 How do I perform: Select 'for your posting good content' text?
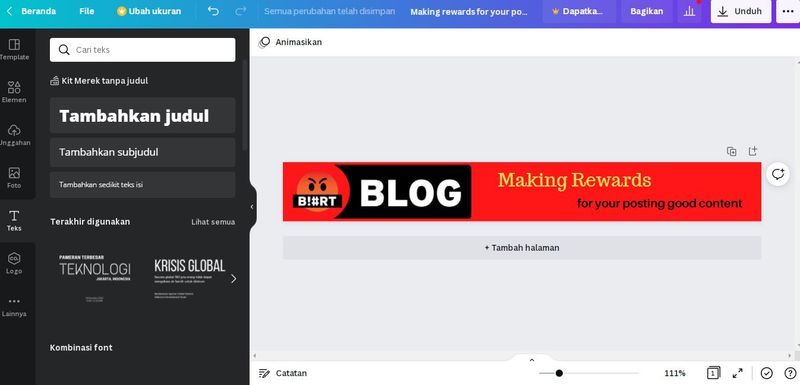[x=659, y=203]
